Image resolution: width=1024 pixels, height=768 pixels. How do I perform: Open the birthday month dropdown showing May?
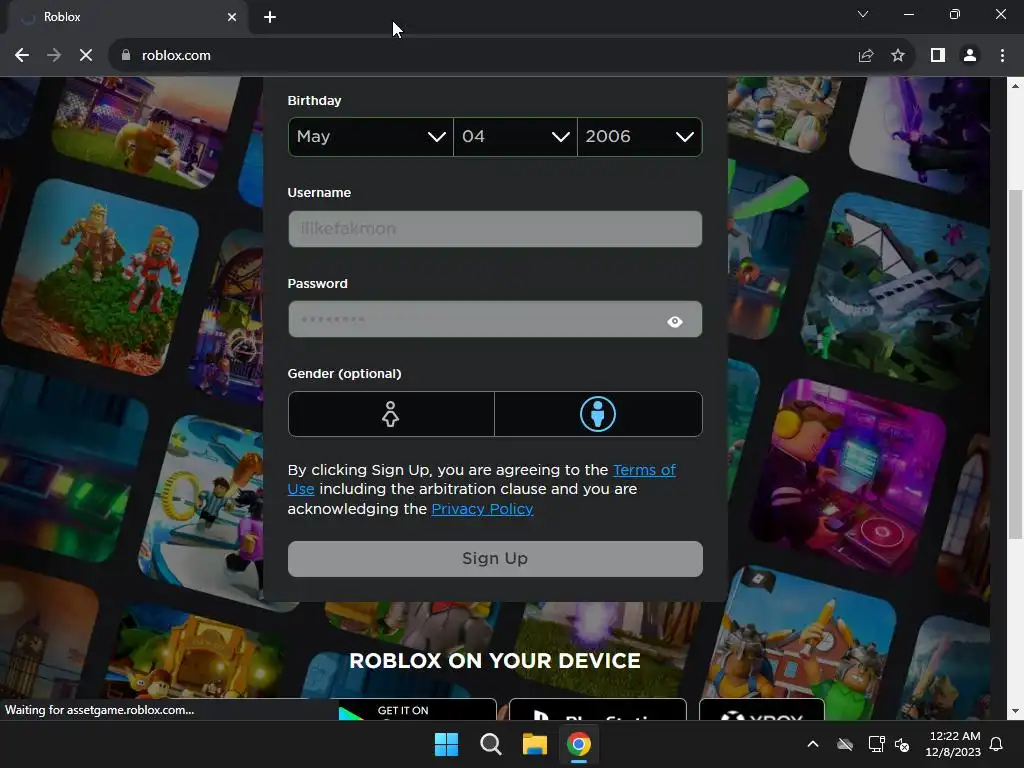(x=370, y=136)
